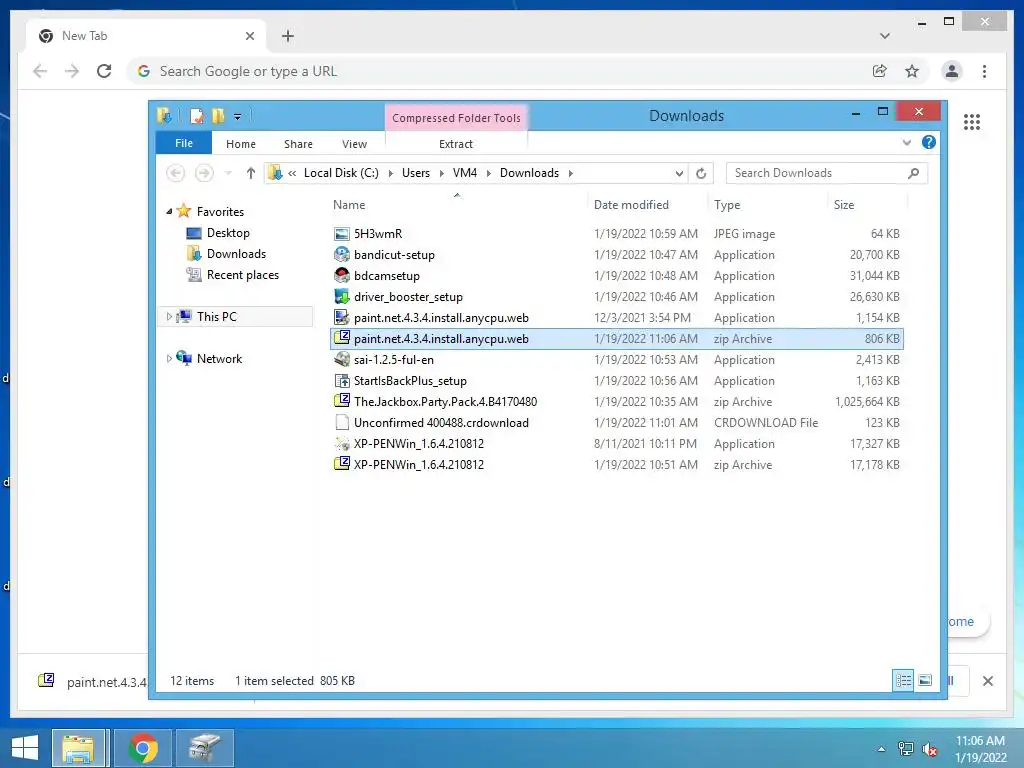The width and height of the screenshot is (1024, 768).
Task: Switch to large thumbnails view layout
Action: tap(925, 680)
